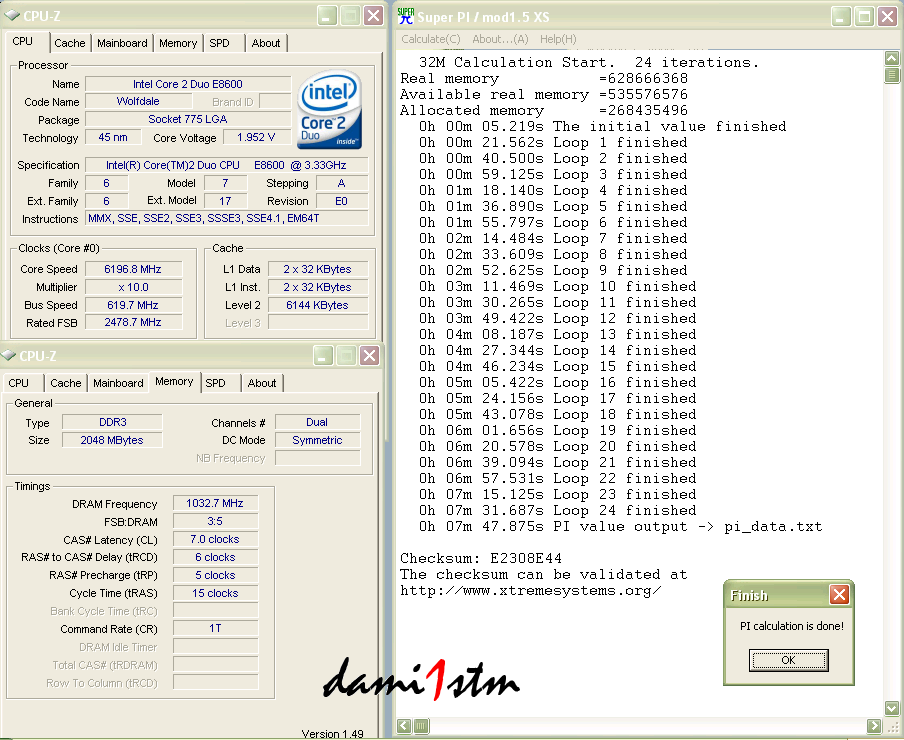
Task: Click the processor Name field Intel Core 2 Duo E8600
Action: click(188, 84)
